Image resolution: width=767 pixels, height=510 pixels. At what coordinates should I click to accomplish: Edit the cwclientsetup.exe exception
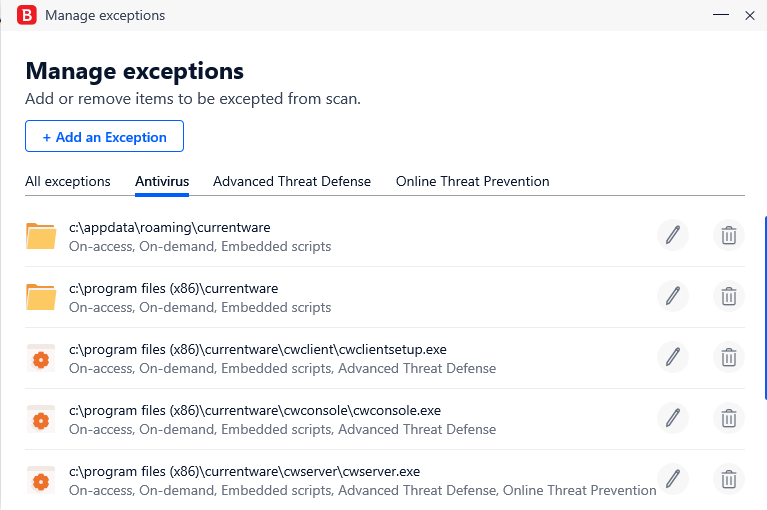[673, 357]
